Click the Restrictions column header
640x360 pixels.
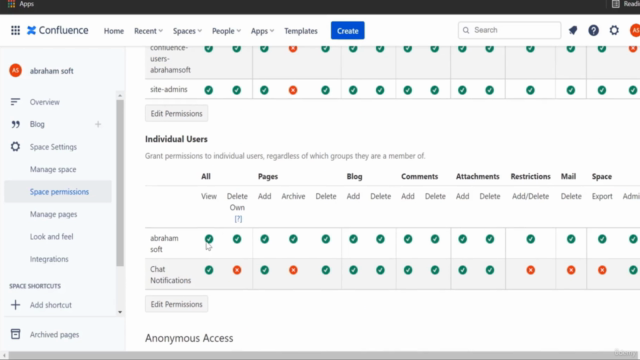pos(530,176)
